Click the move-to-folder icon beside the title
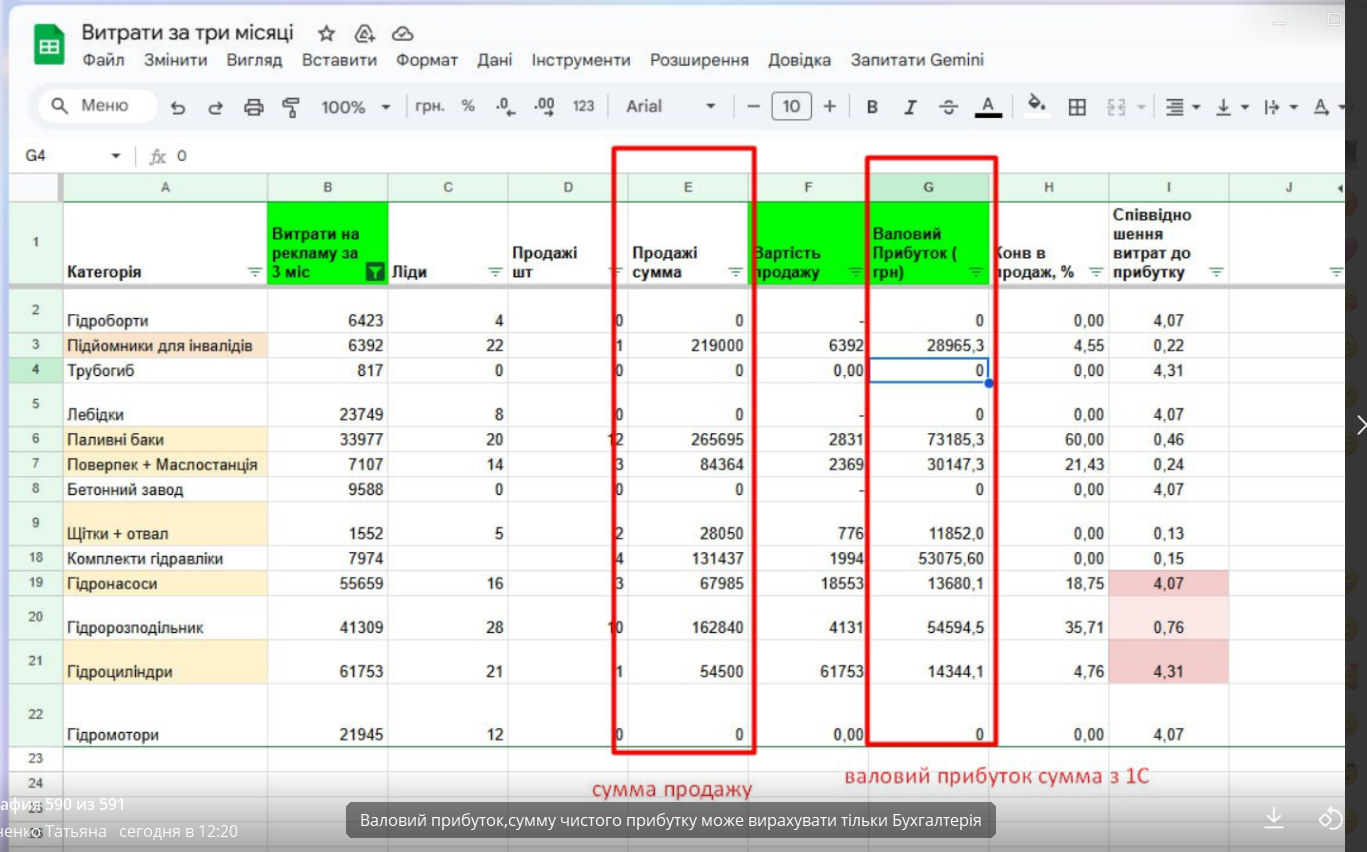 364,33
